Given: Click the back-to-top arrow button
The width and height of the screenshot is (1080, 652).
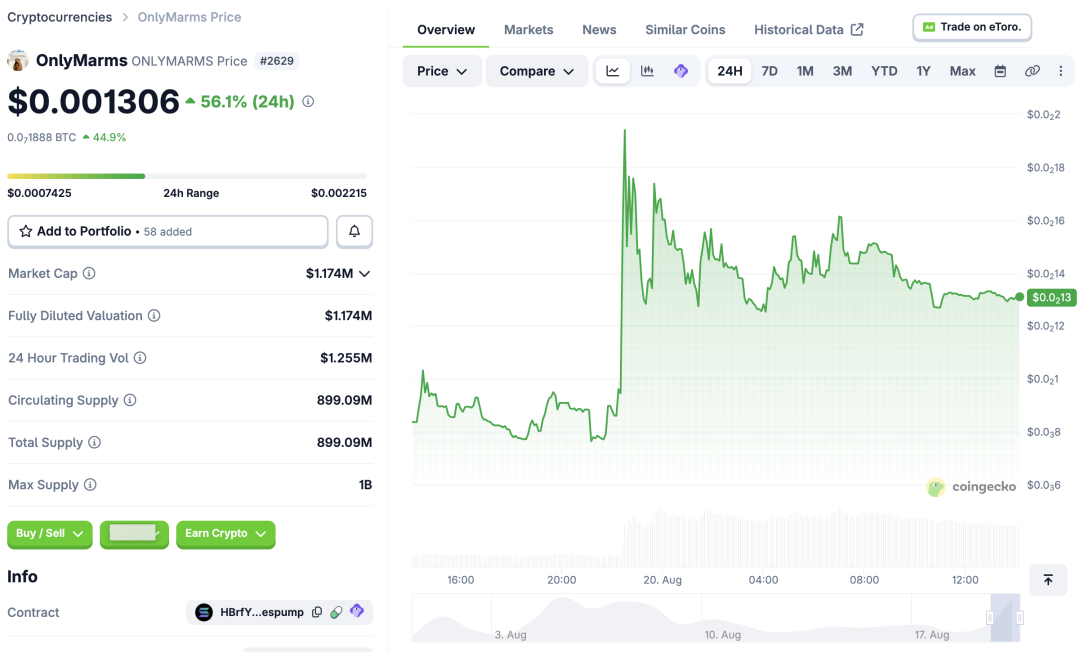Looking at the screenshot, I should (x=1048, y=580).
